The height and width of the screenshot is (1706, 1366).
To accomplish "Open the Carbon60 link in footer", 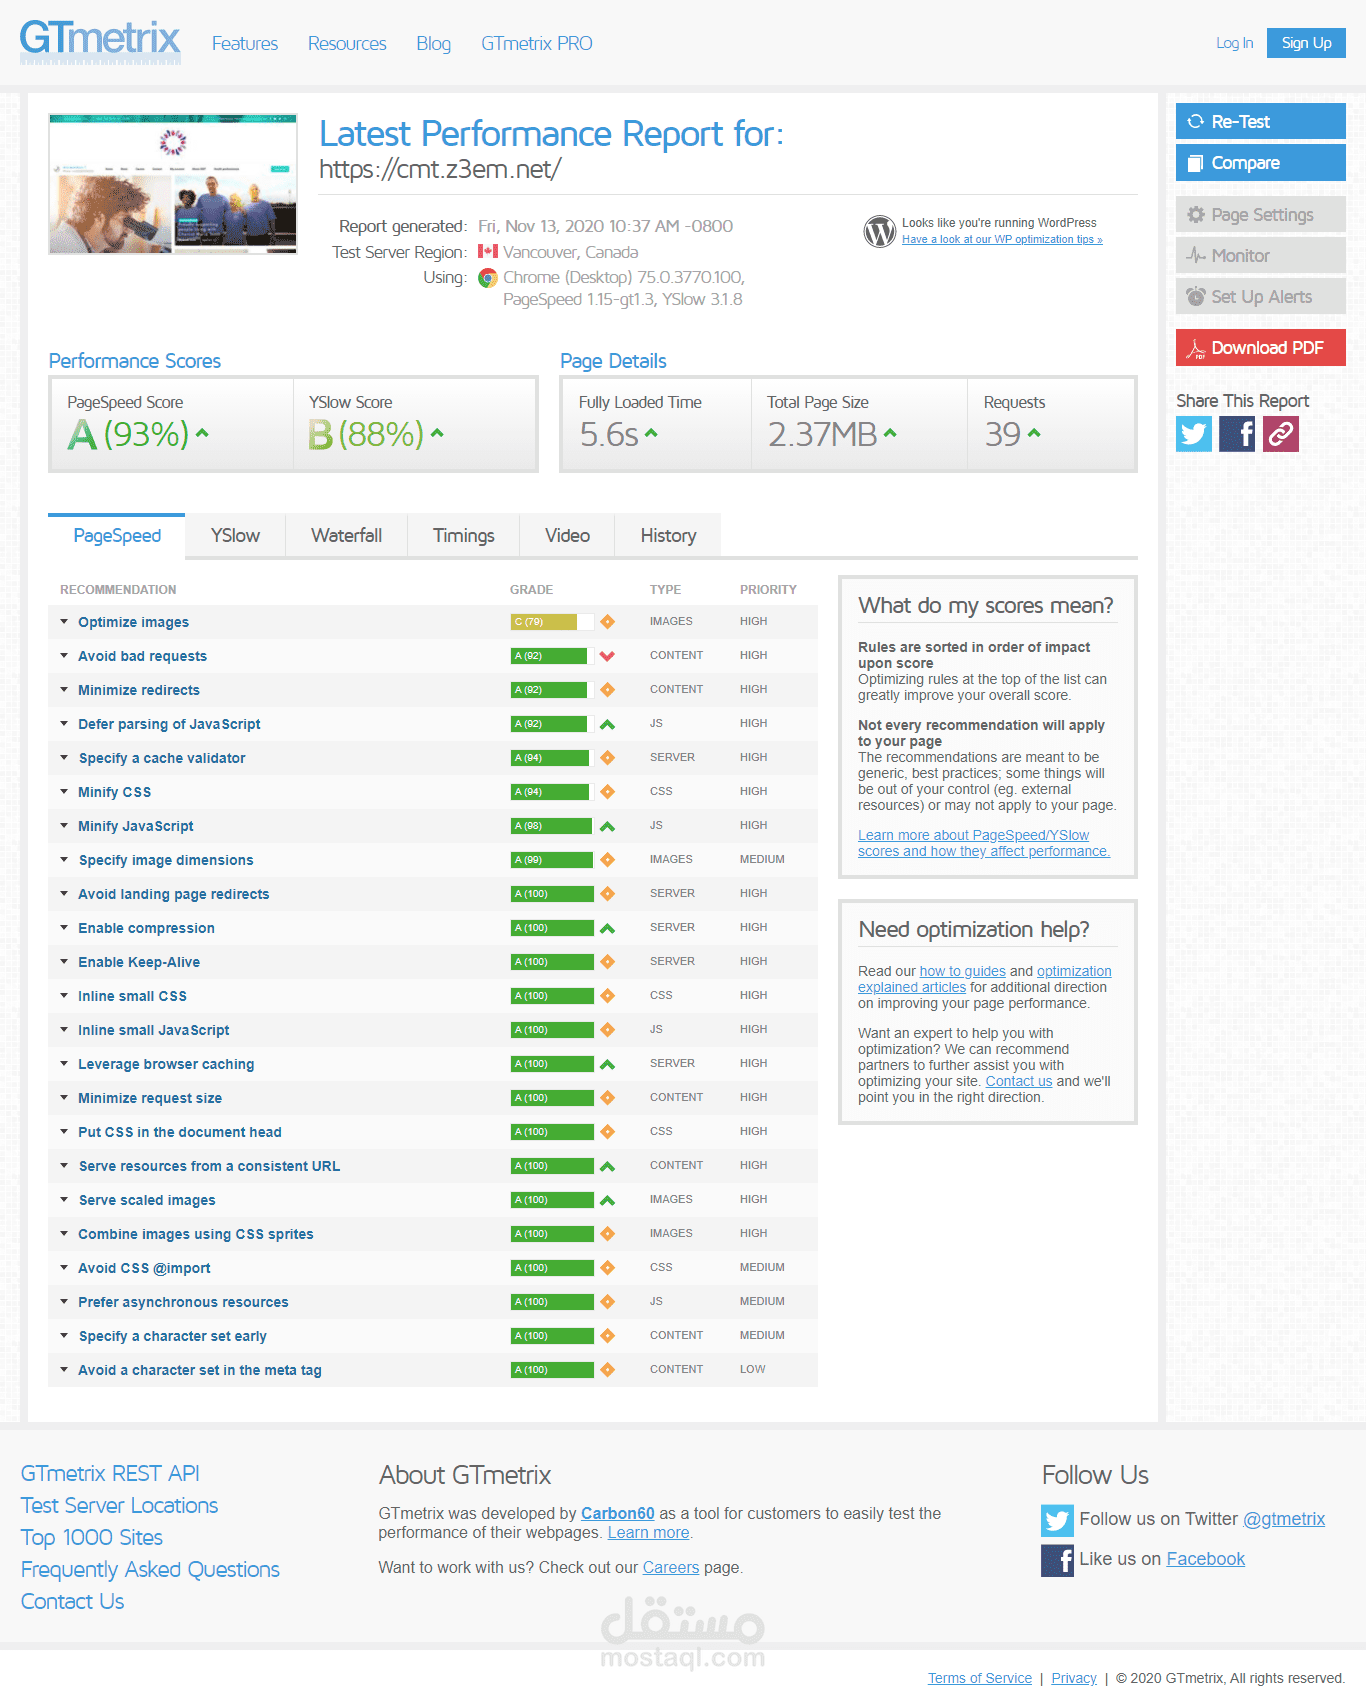I will tap(618, 1513).
